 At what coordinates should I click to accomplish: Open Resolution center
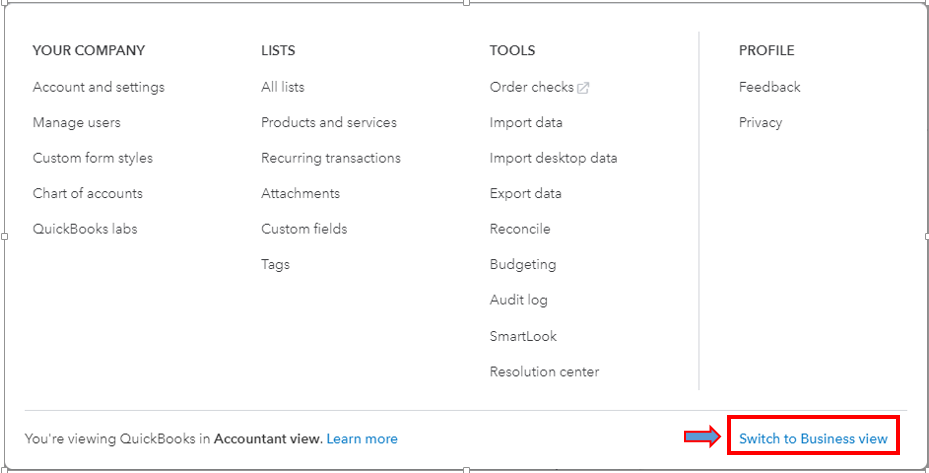tap(544, 372)
